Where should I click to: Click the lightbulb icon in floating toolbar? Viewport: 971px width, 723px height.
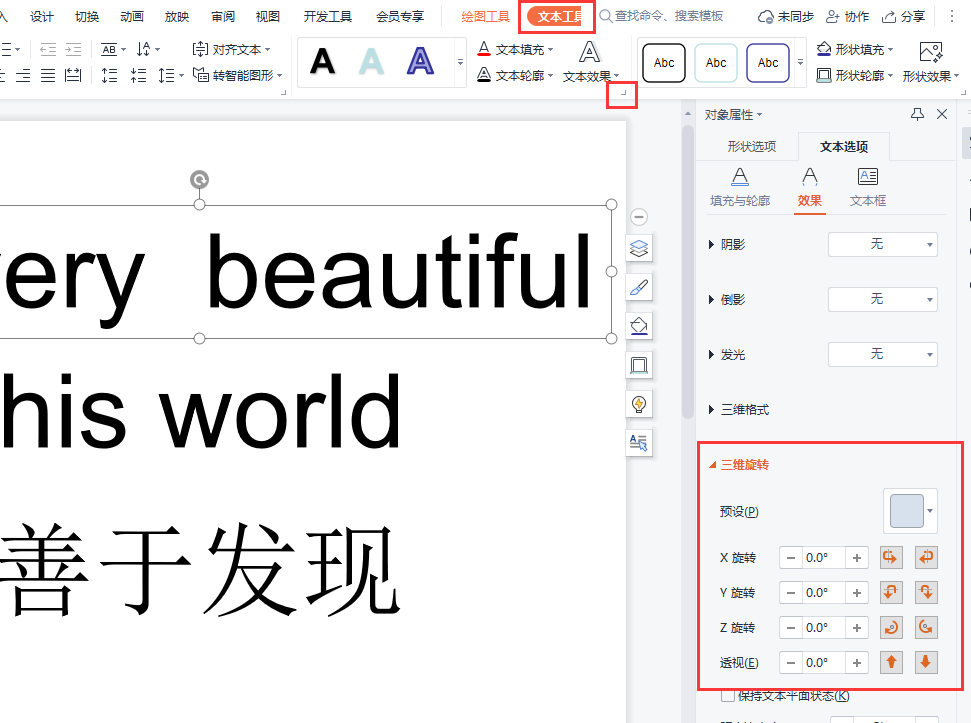coord(639,404)
